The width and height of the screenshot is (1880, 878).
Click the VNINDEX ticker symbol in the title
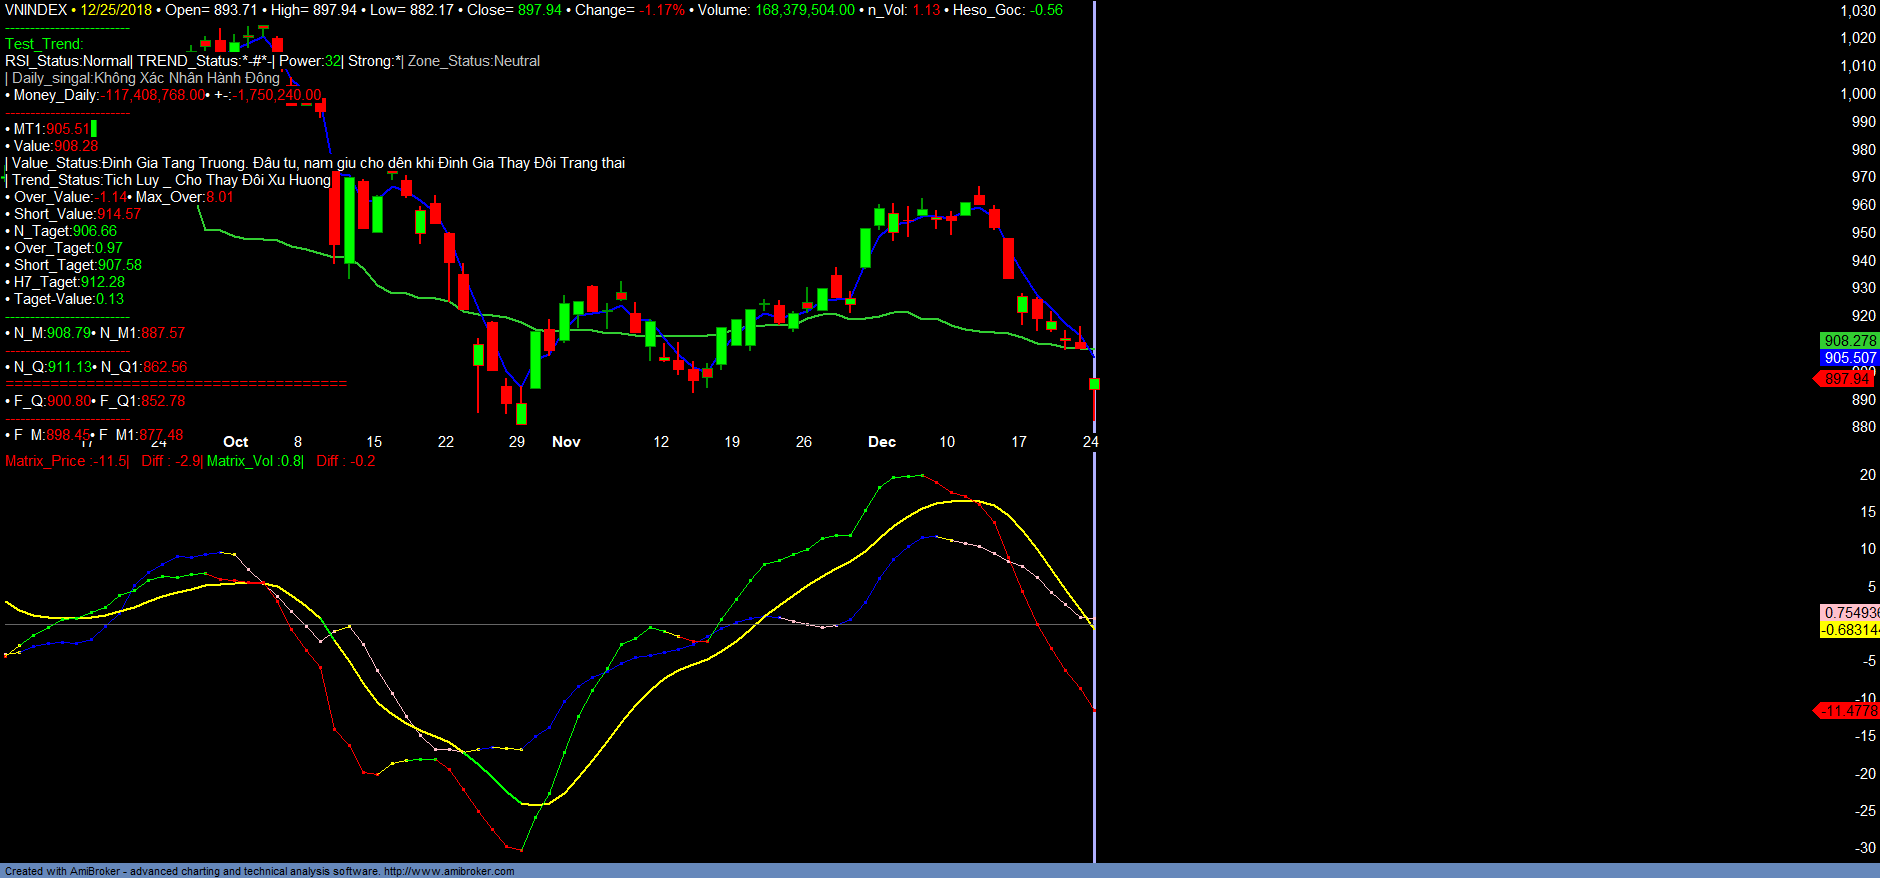click(36, 10)
